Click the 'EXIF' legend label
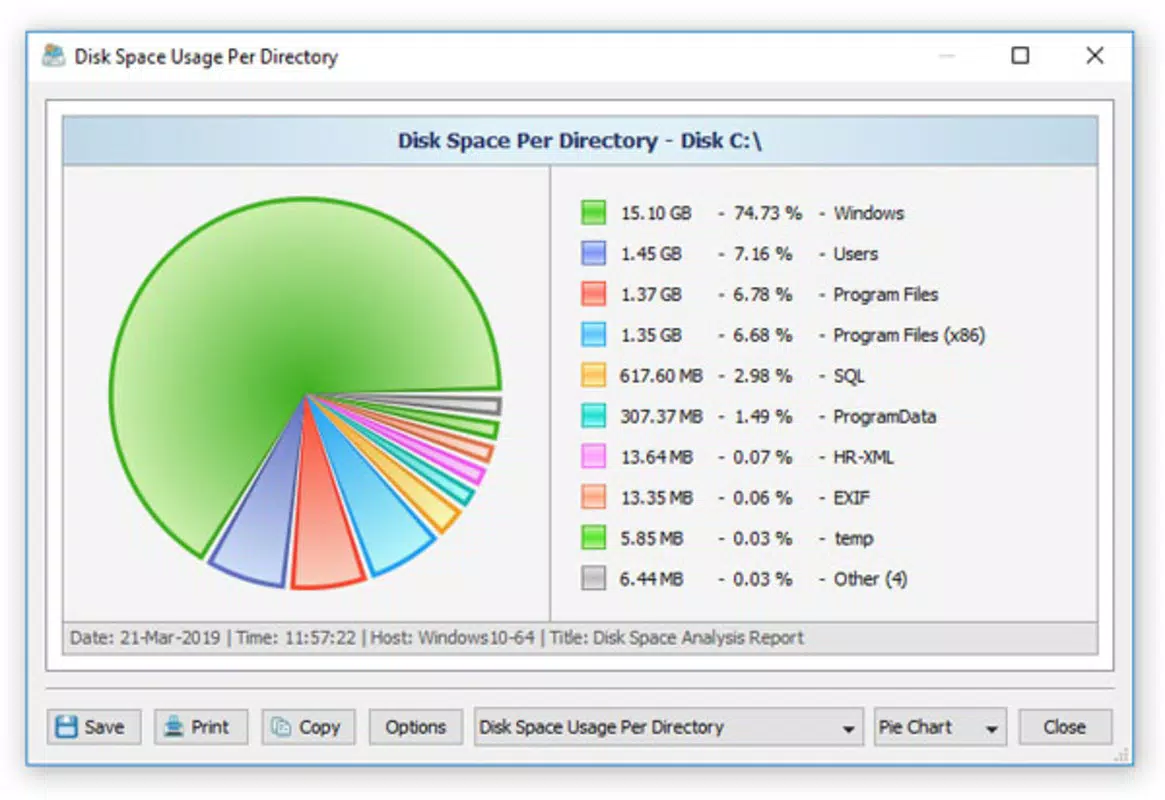Screen dimensions: 1165x800 [x=851, y=498]
